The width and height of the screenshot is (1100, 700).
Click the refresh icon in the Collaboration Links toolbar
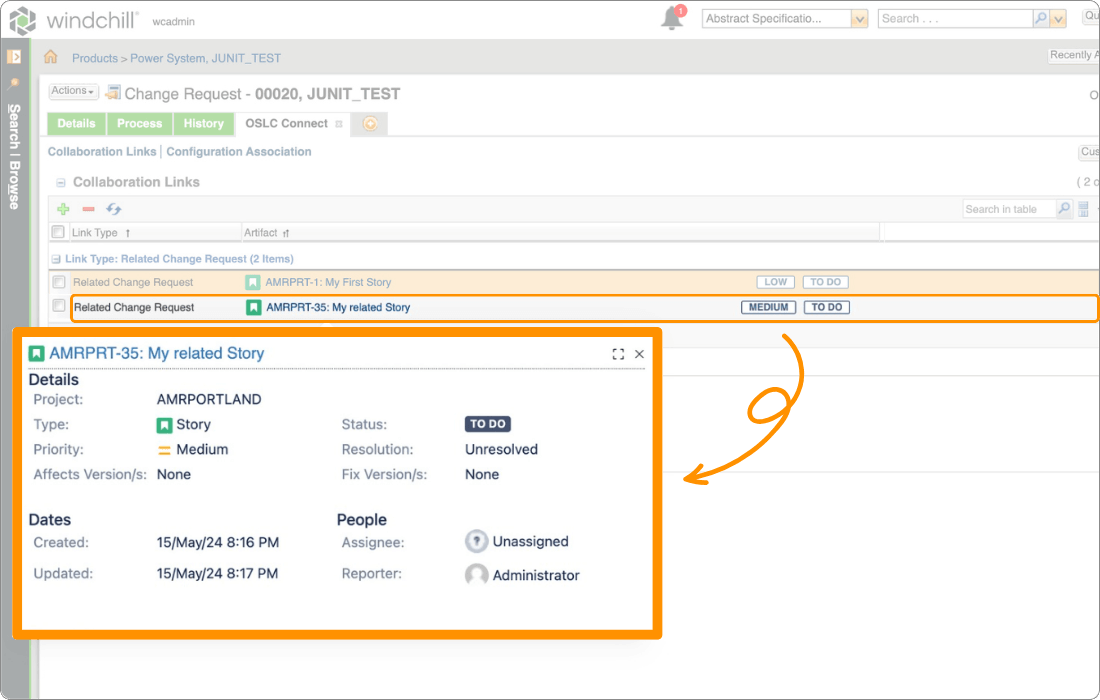point(112,208)
